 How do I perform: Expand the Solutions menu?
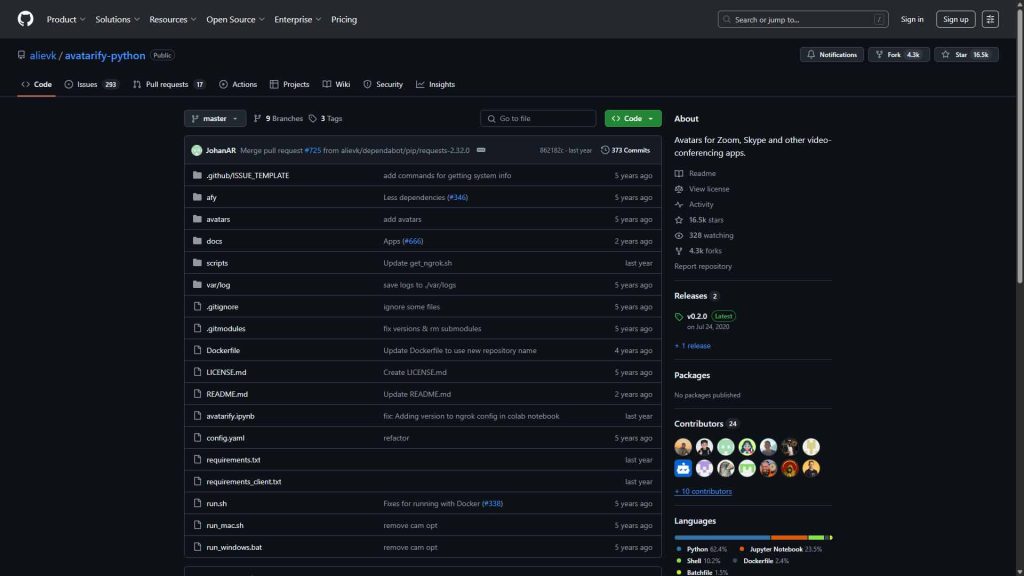click(x=118, y=20)
